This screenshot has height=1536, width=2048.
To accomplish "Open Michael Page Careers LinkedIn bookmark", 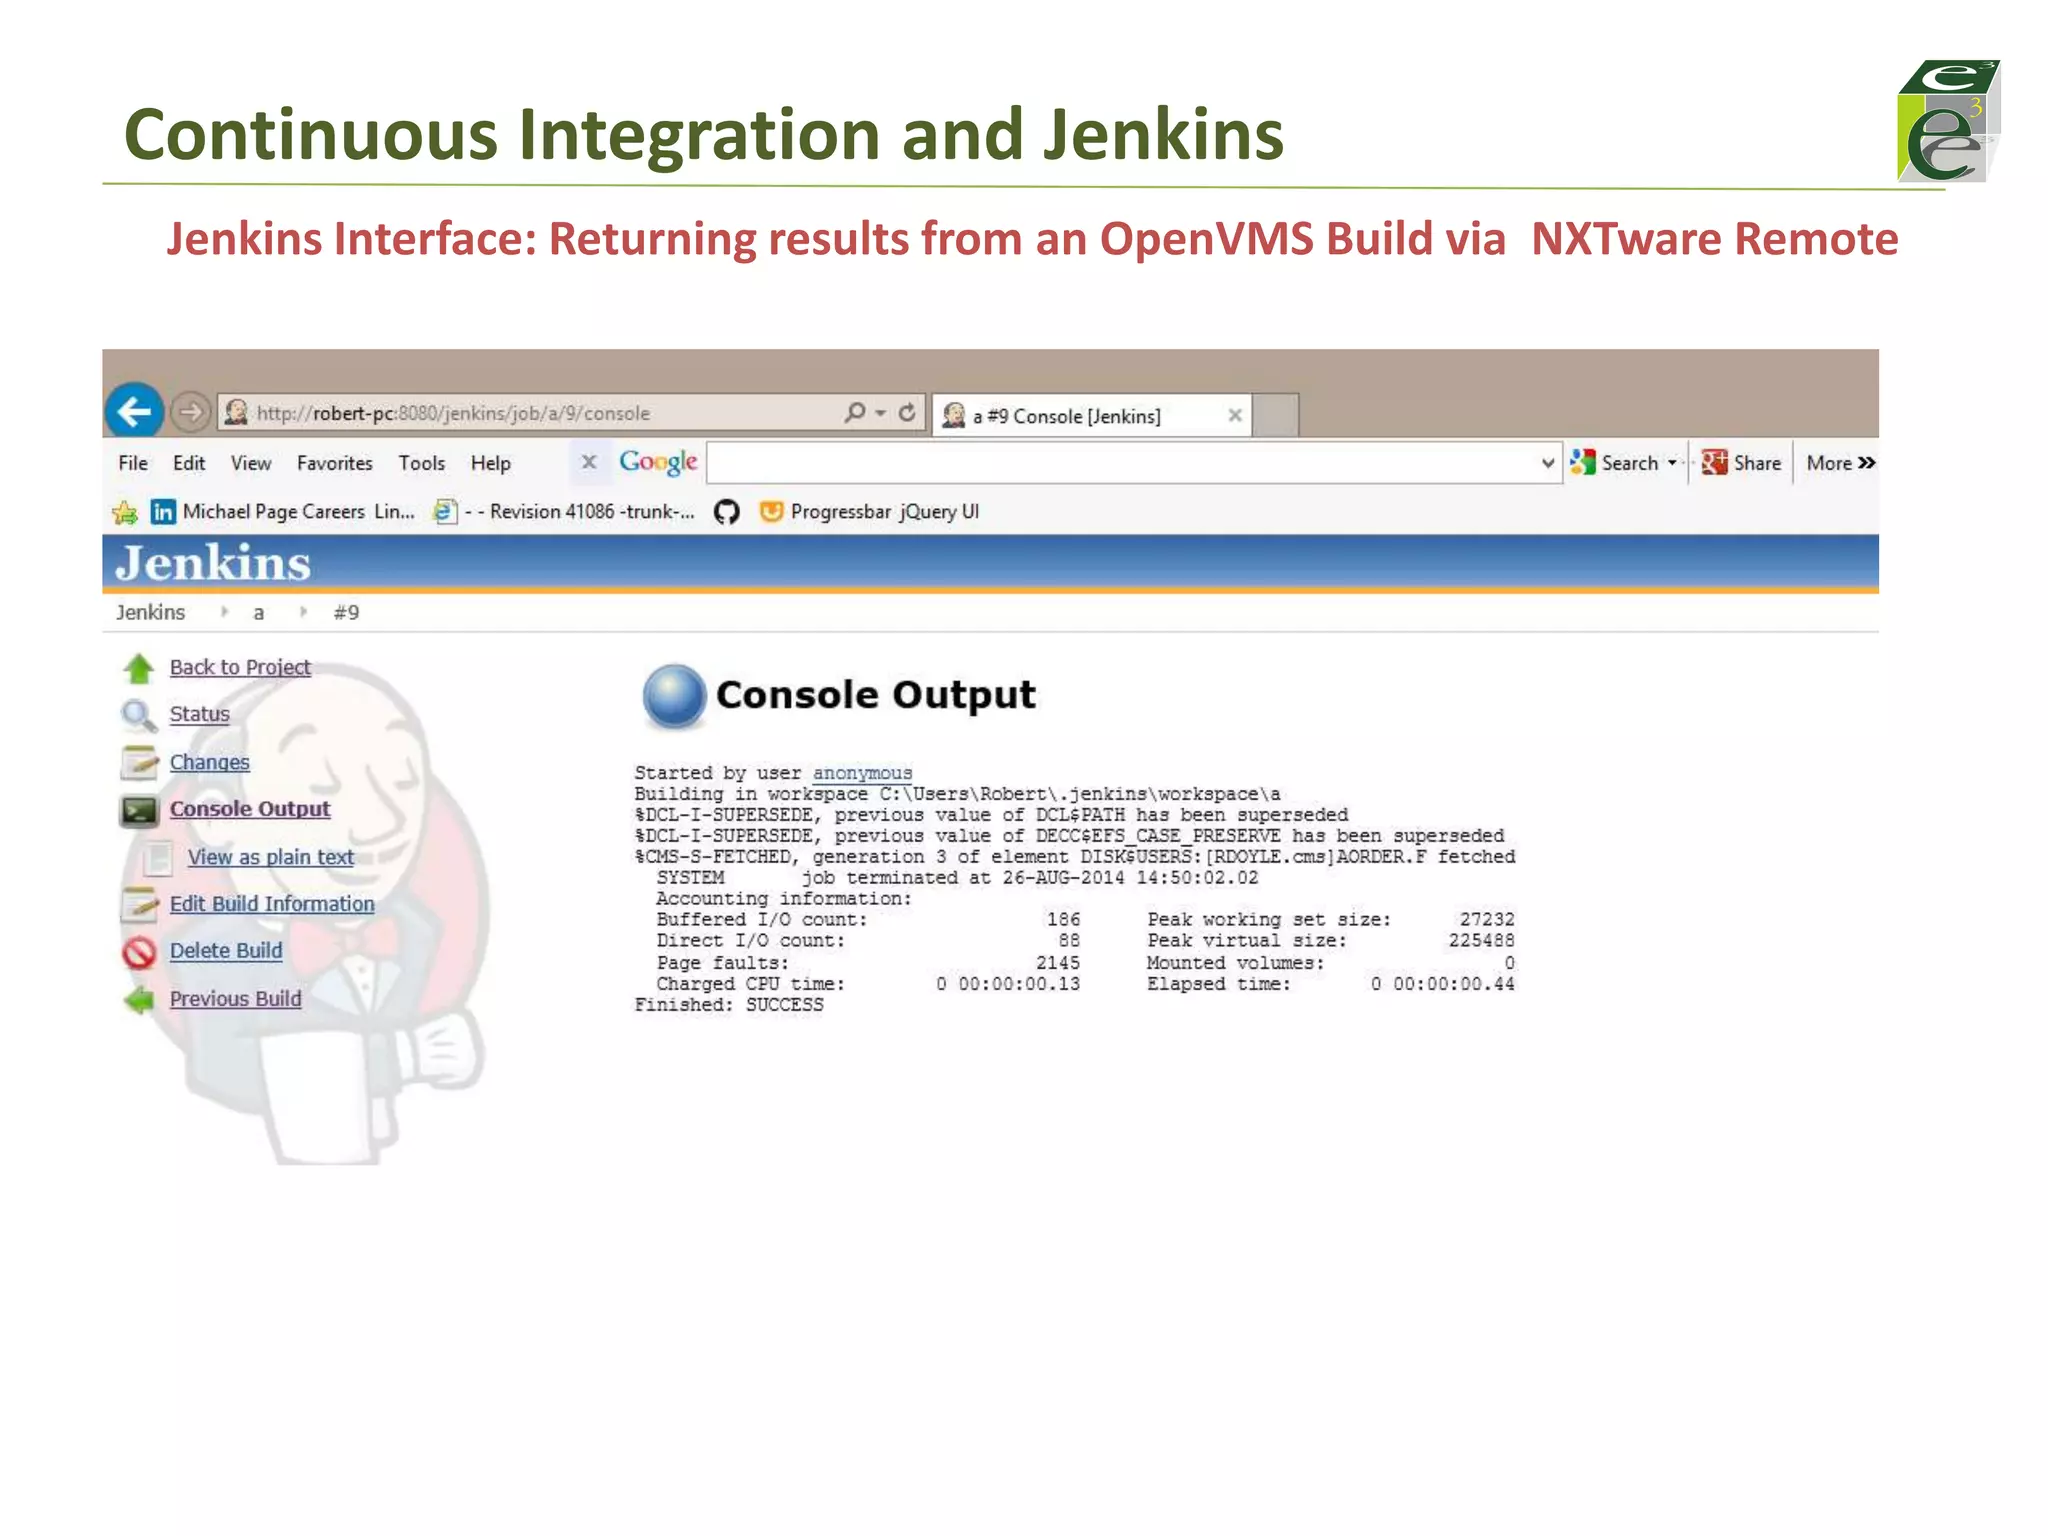I will [283, 512].
